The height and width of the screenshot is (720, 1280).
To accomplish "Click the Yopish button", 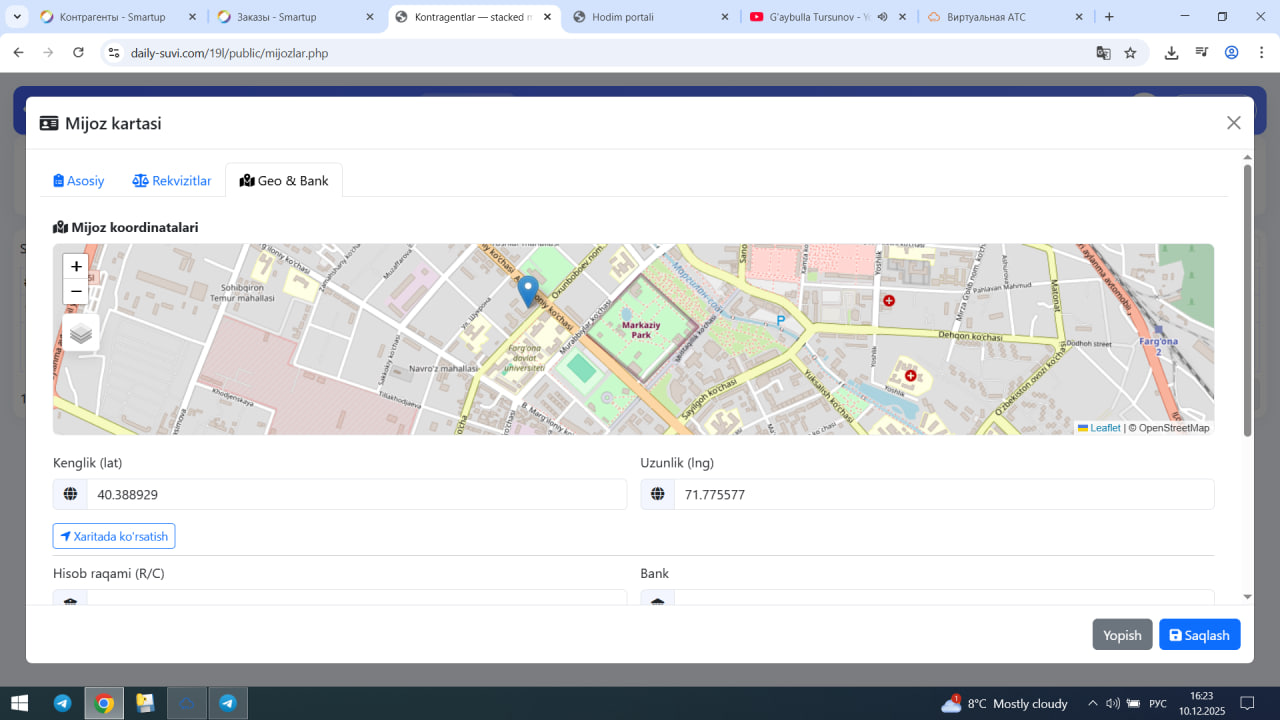I will click(1122, 635).
